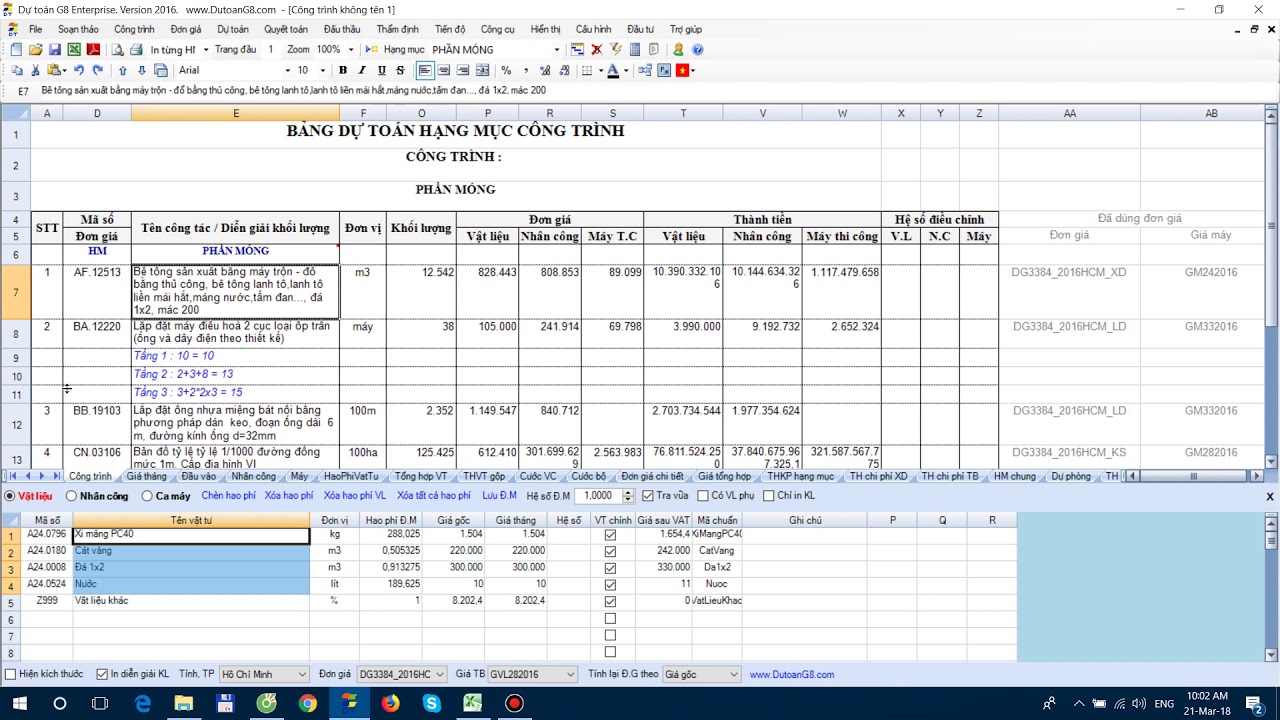
Task: Switch to the Cước VC sheet tab
Action: click(x=538, y=477)
